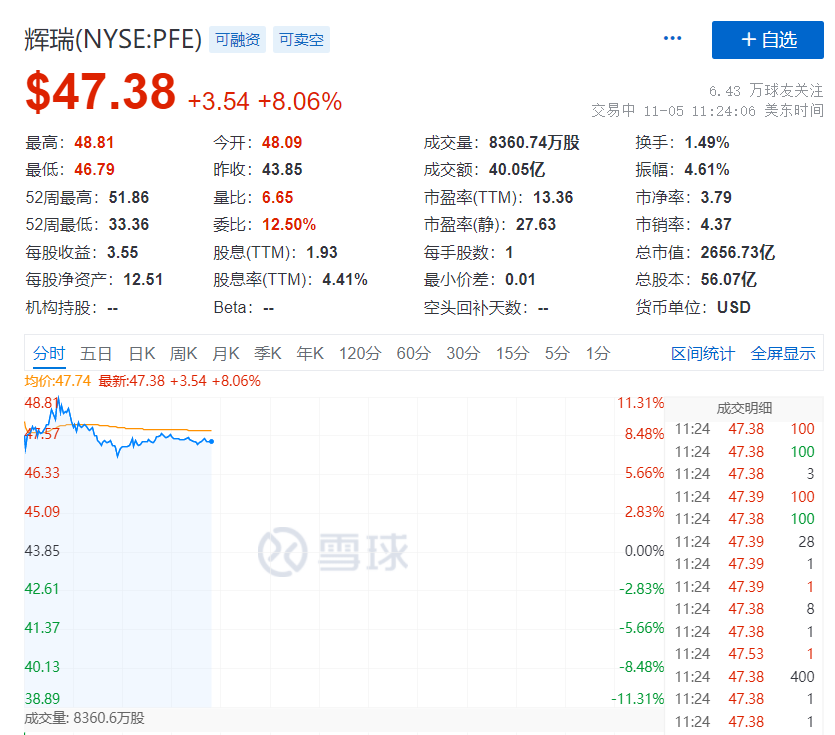Image resolution: width=835 pixels, height=735 pixels.
Task: Click the 今开 value 48.09
Action: tap(282, 143)
